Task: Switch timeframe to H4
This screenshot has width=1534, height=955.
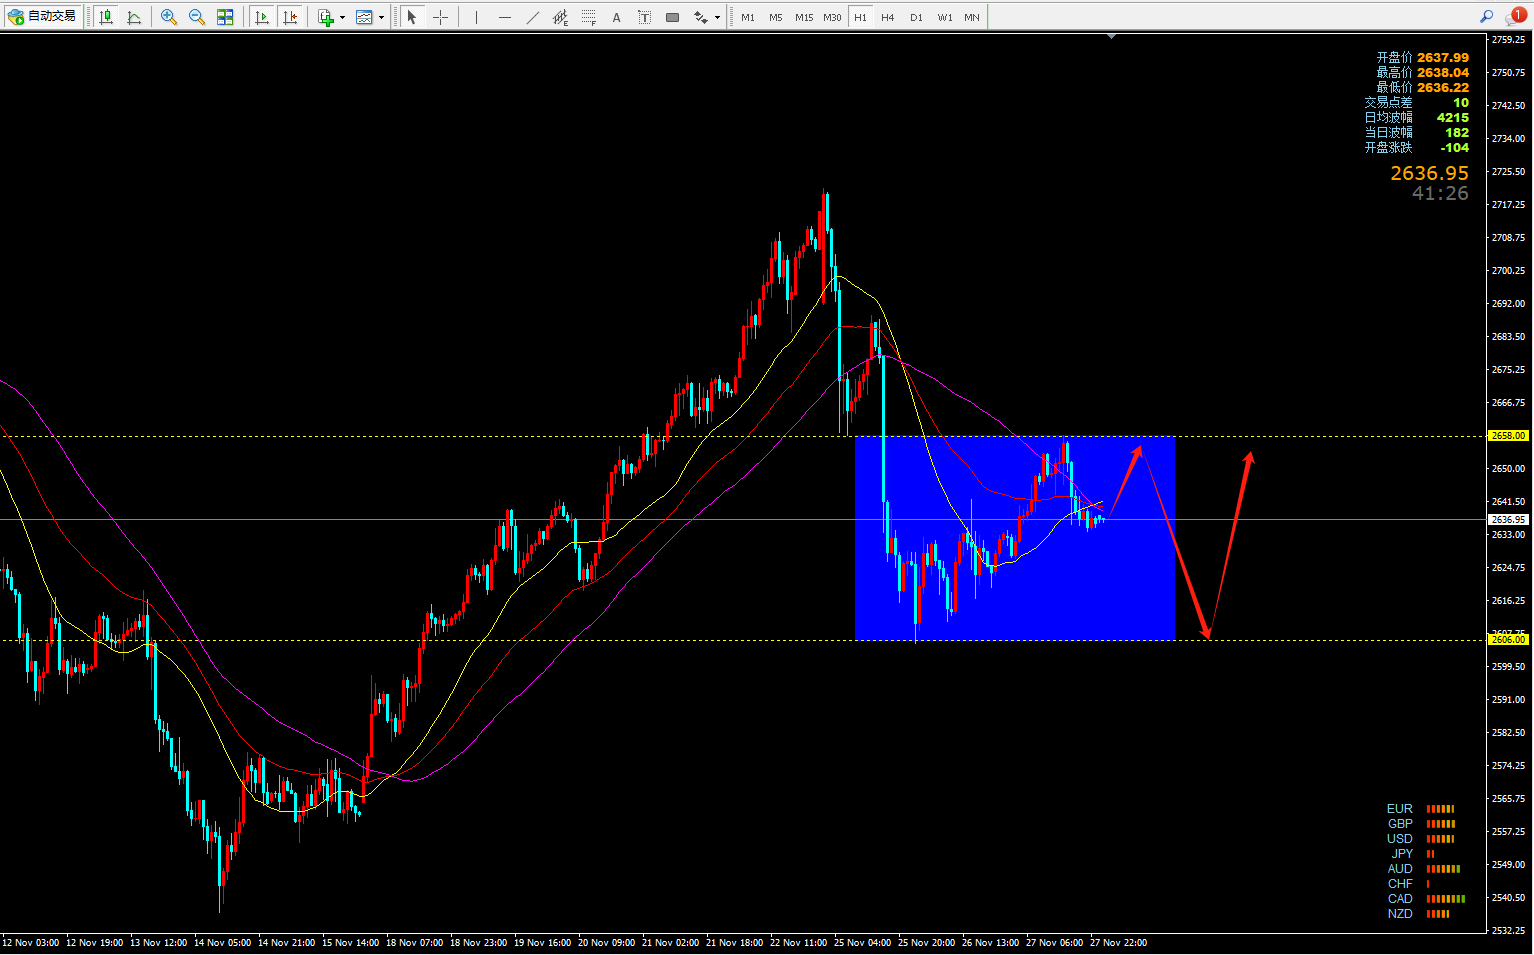Action: [x=888, y=17]
